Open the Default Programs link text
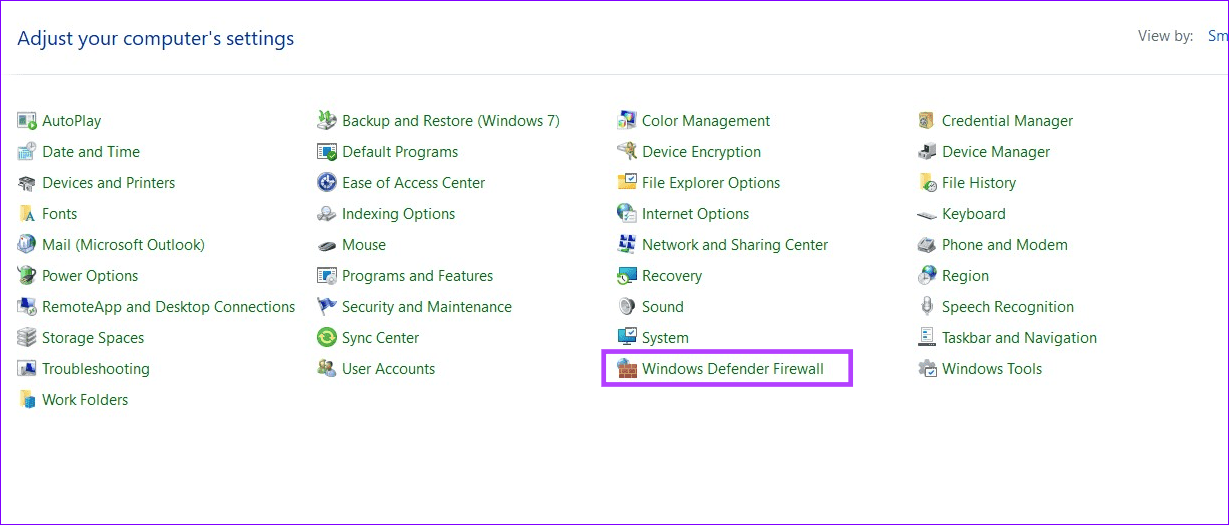This screenshot has width=1229, height=525. tap(400, 152)
